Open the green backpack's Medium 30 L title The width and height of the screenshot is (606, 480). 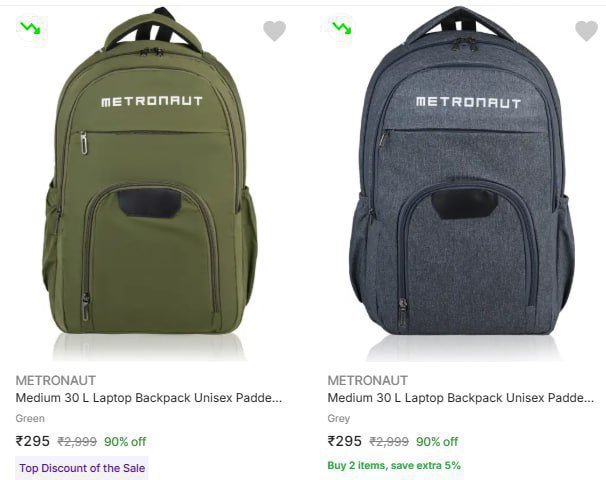pos(148,398)
